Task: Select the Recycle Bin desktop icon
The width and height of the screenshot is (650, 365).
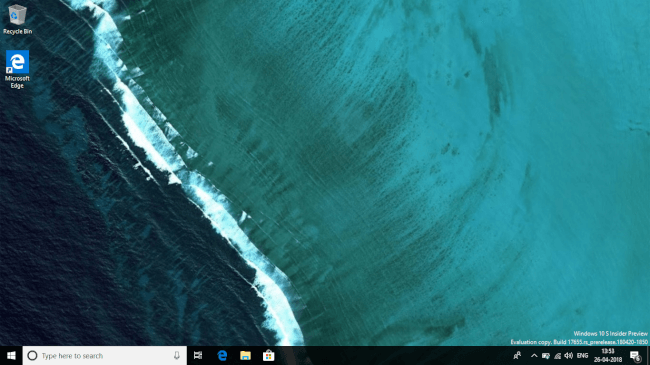Action: coord(17,19)
